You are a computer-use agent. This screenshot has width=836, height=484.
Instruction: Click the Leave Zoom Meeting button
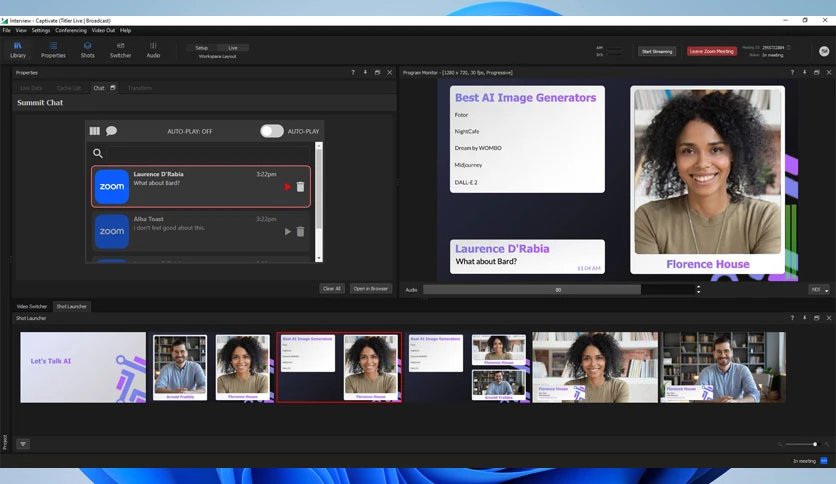712,51
